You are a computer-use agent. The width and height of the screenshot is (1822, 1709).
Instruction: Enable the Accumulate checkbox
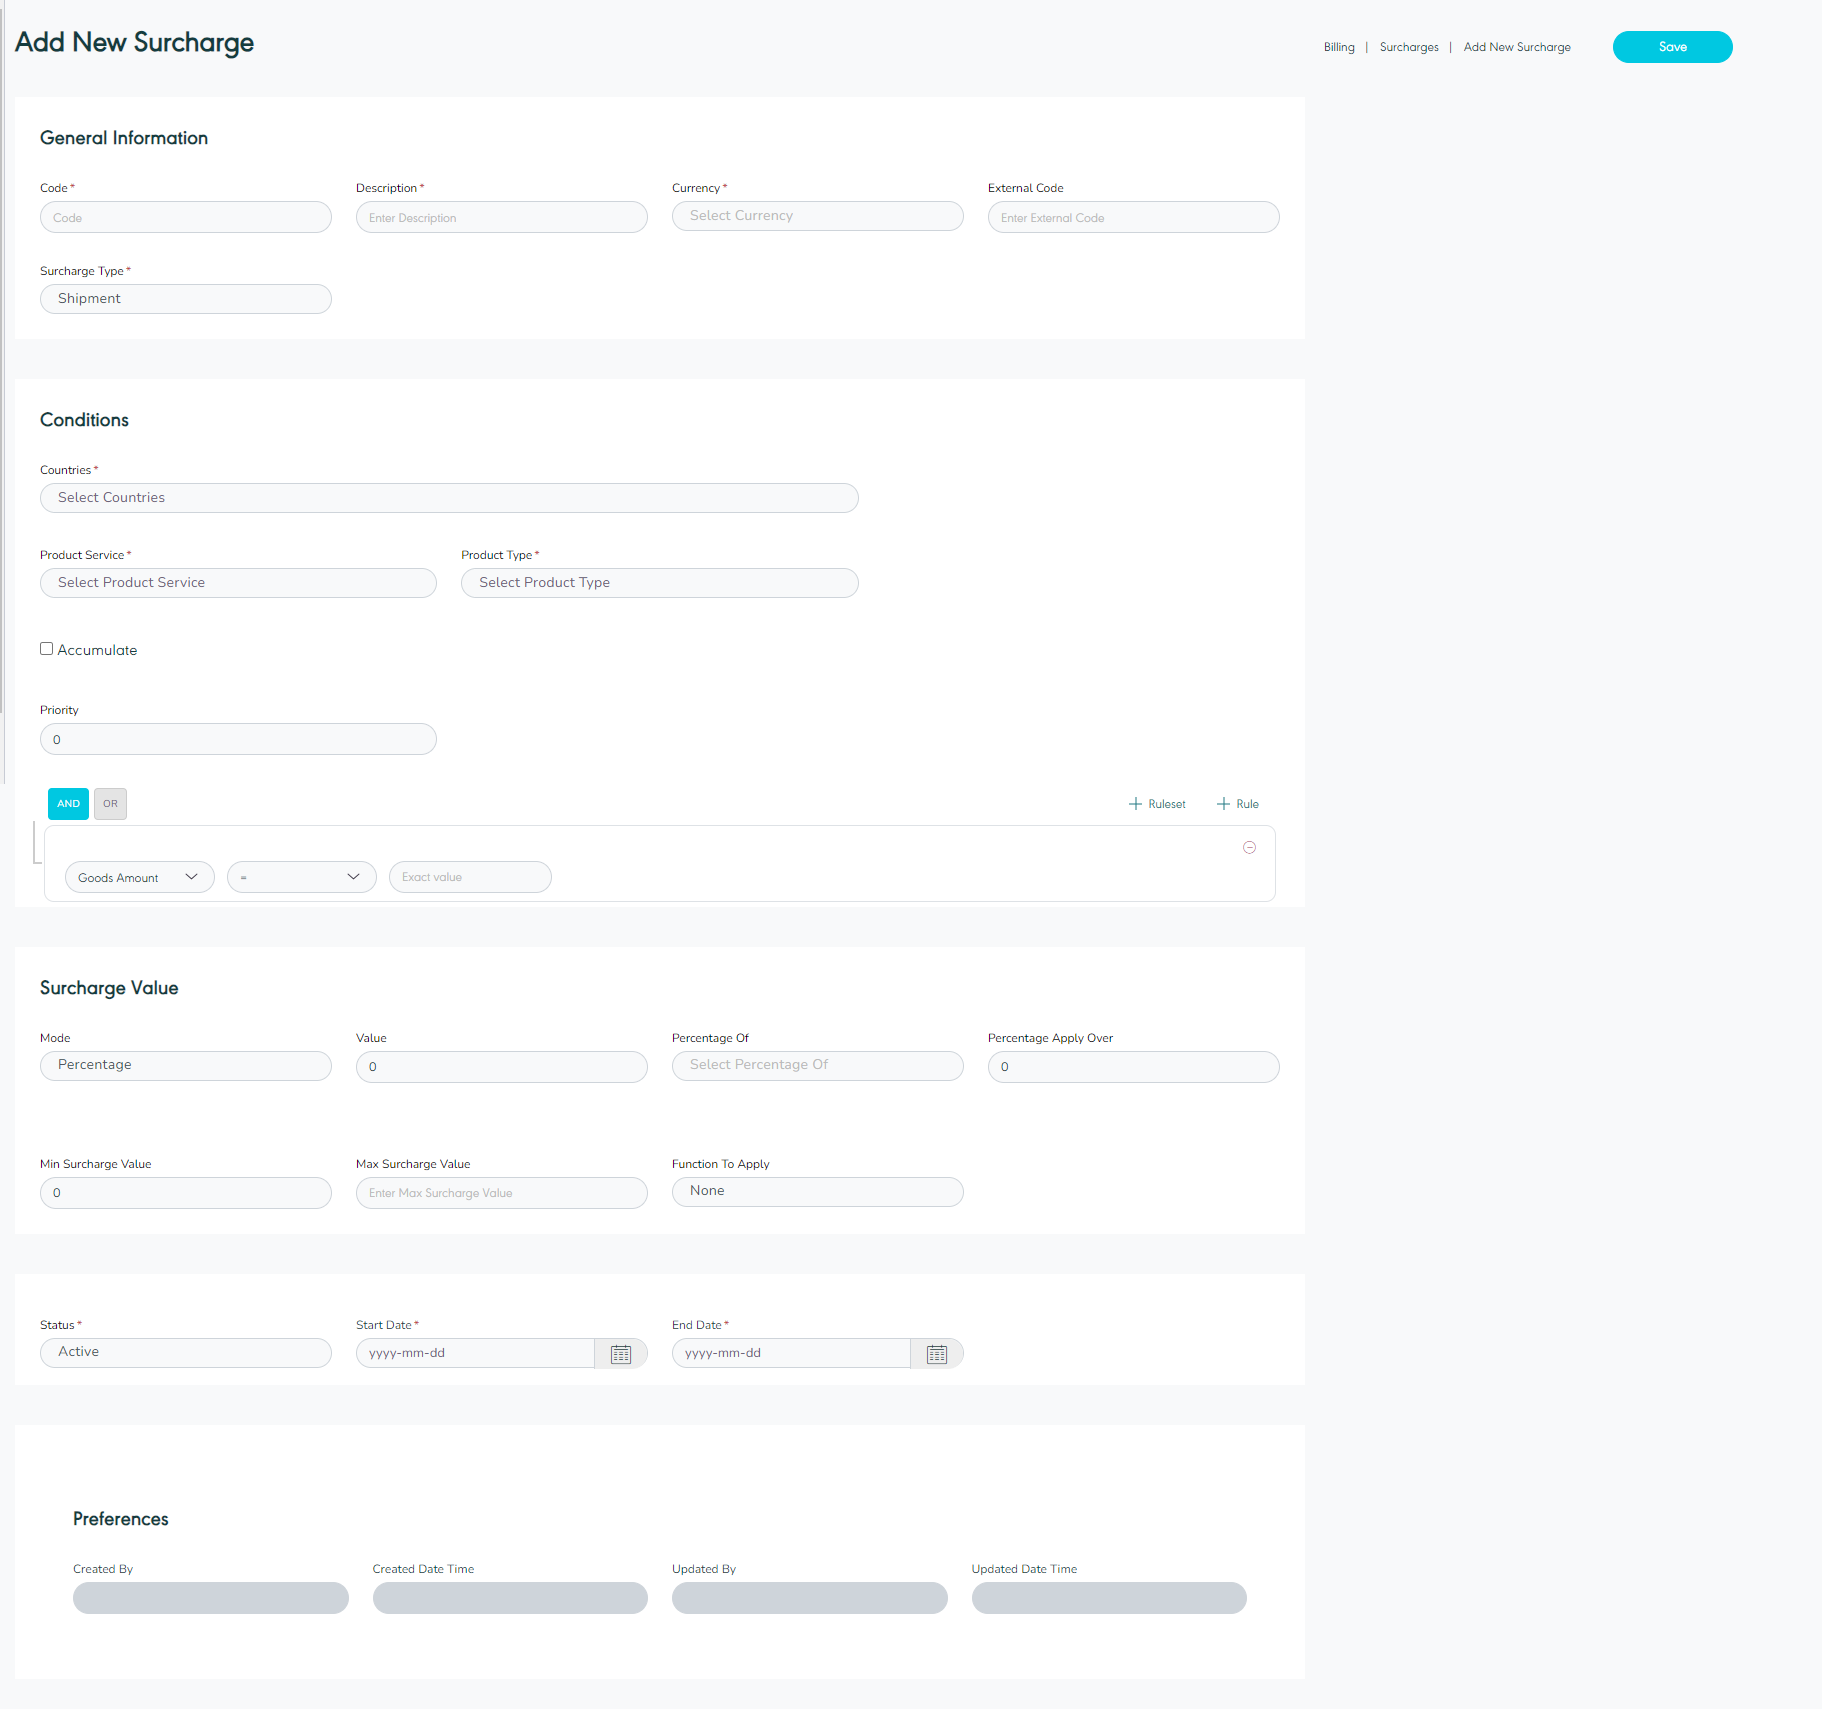point(47,649)
